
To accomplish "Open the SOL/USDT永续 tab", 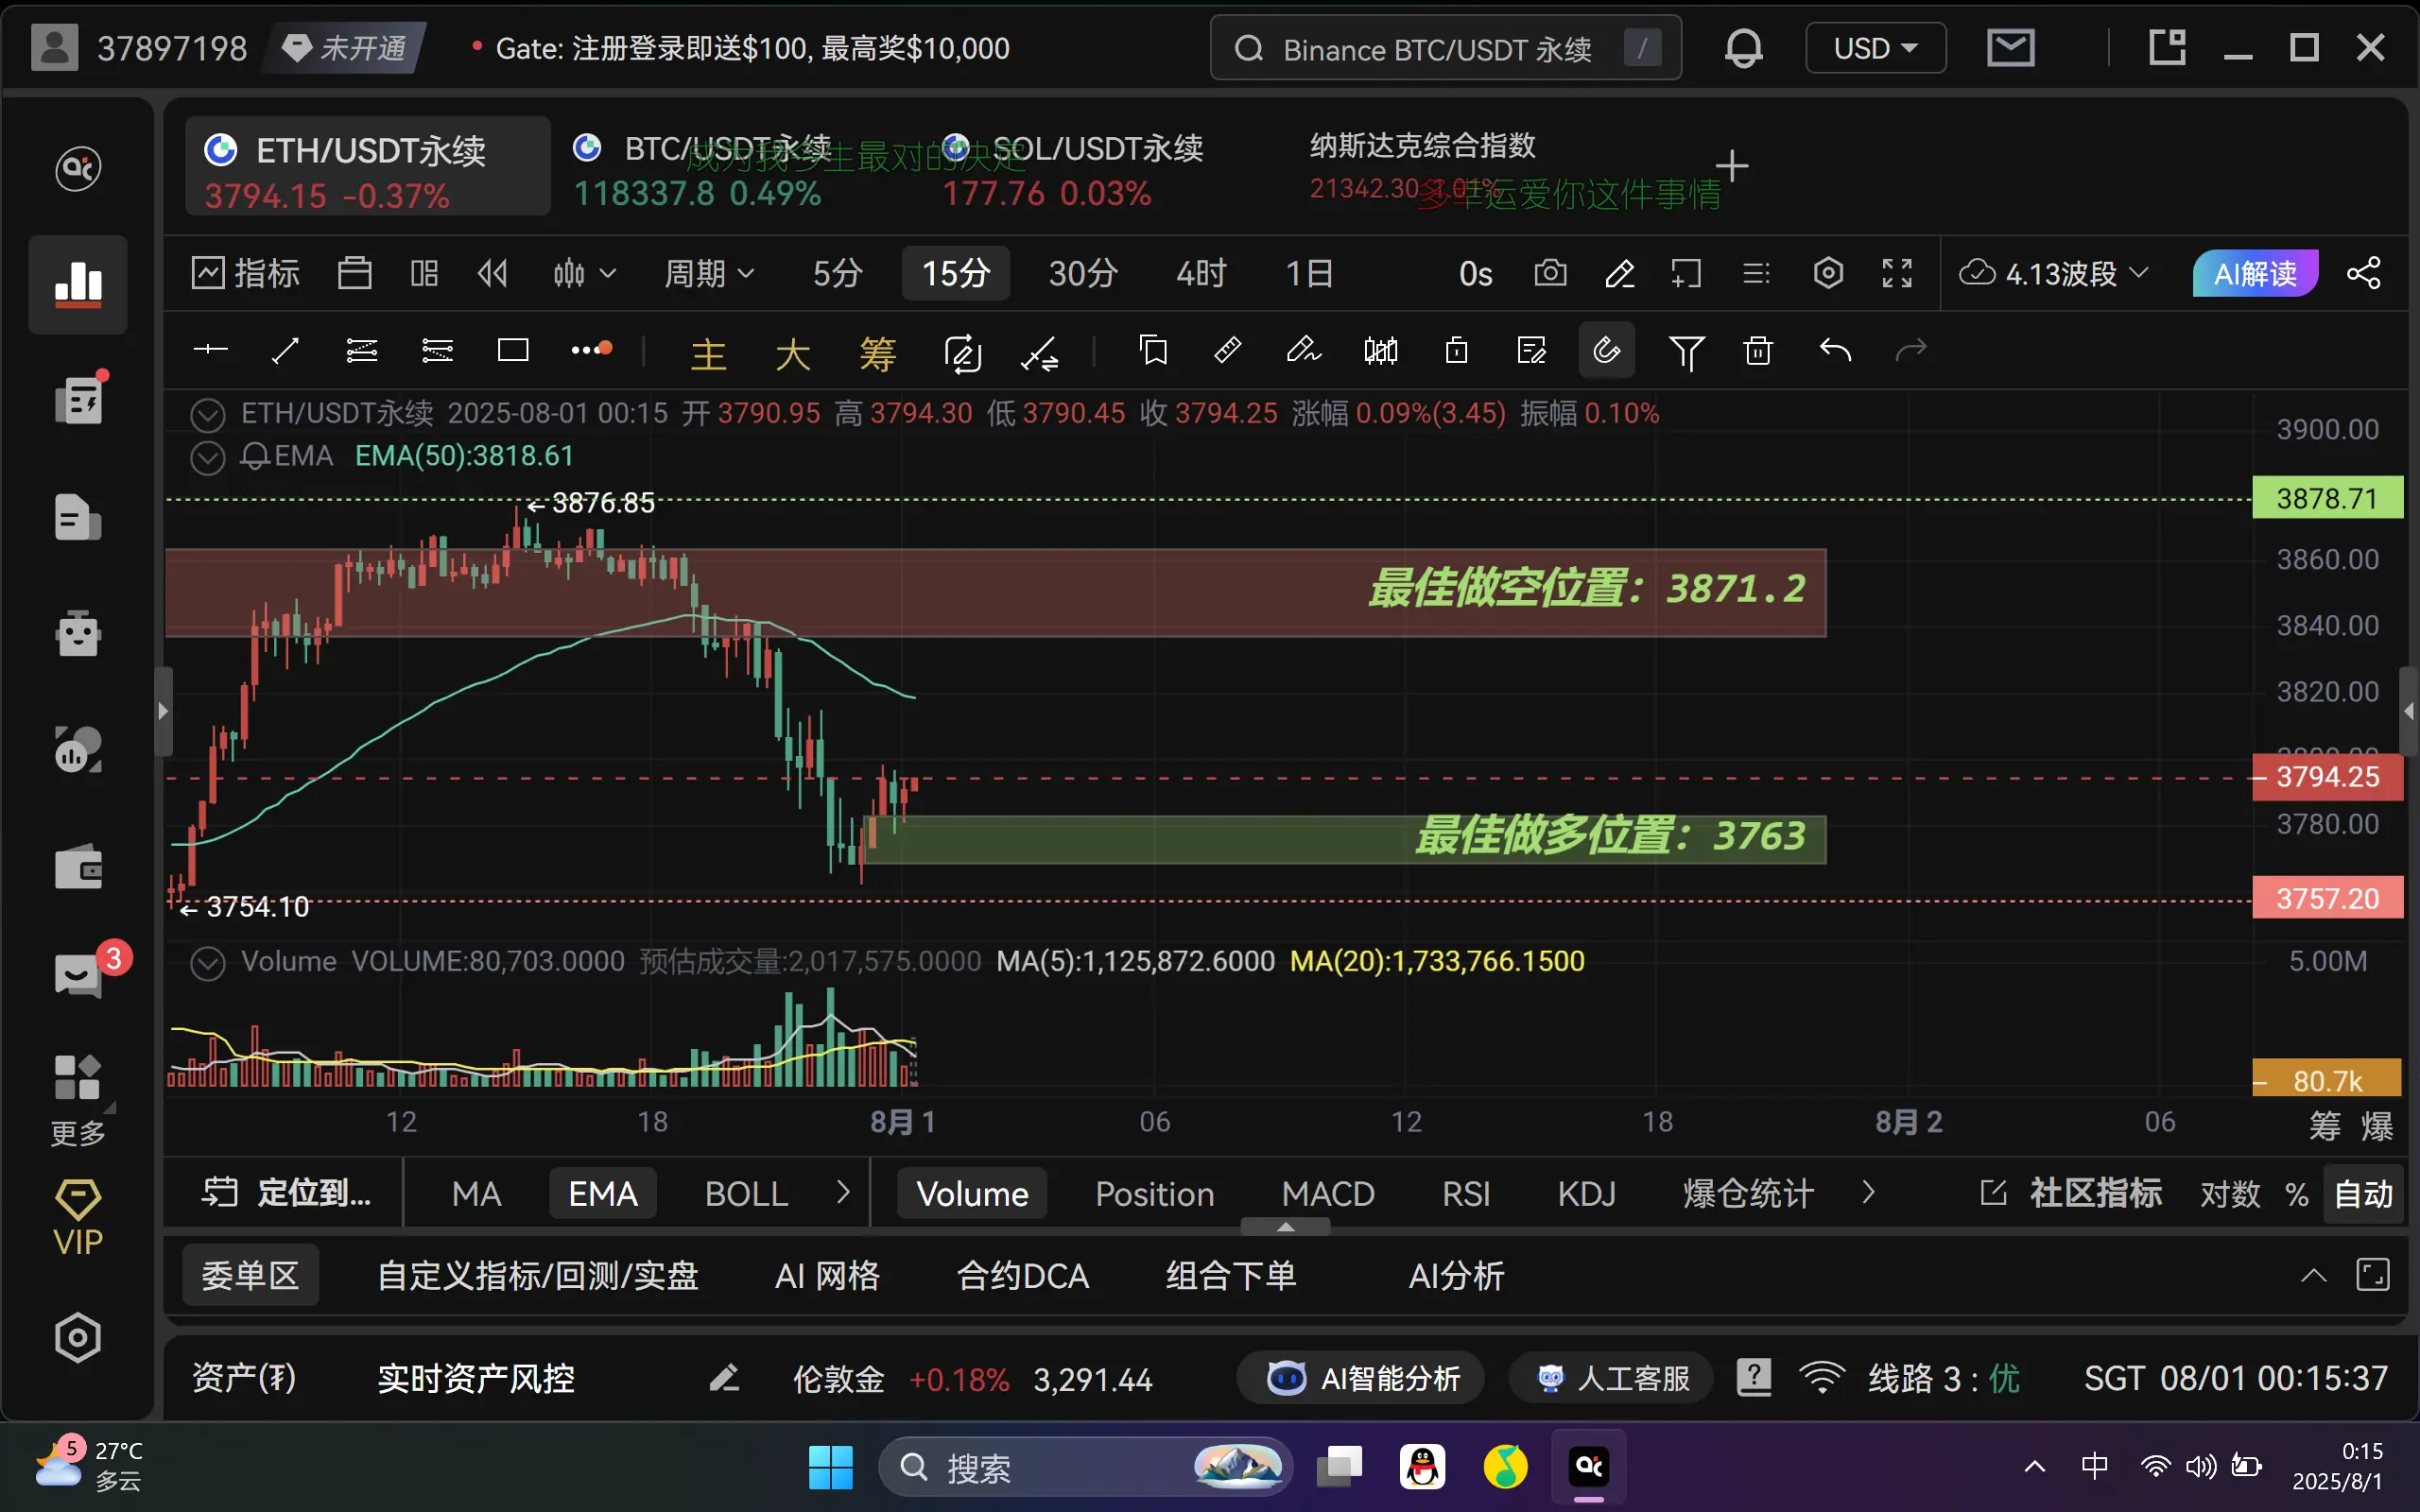I will click(x=1073, y=170).
